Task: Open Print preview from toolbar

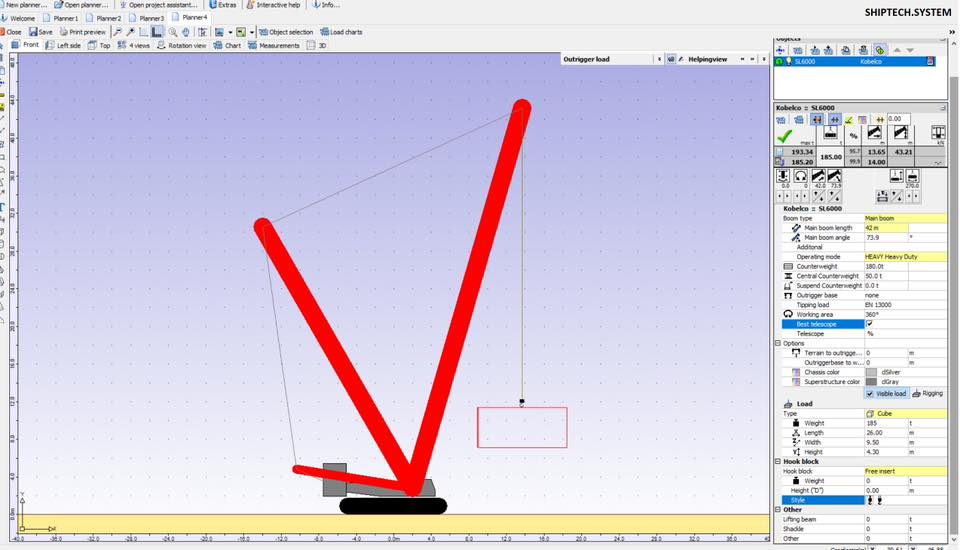Action: (x=83, y=32)
